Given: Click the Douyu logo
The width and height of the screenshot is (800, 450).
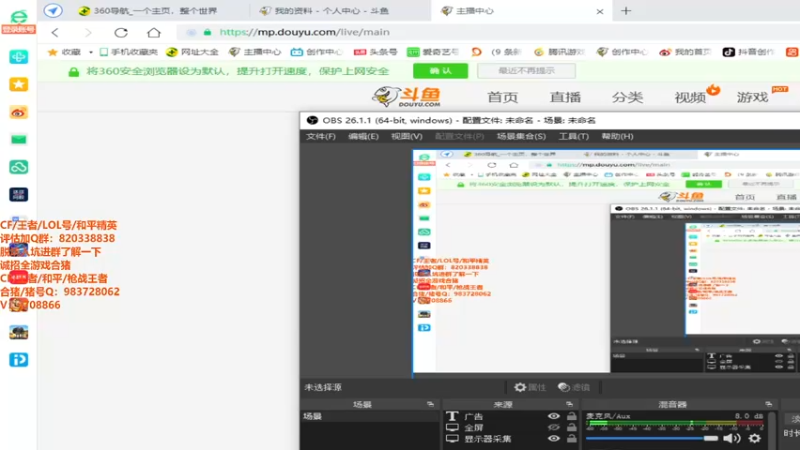Looking at the screenshot, I should coord(406,96).
